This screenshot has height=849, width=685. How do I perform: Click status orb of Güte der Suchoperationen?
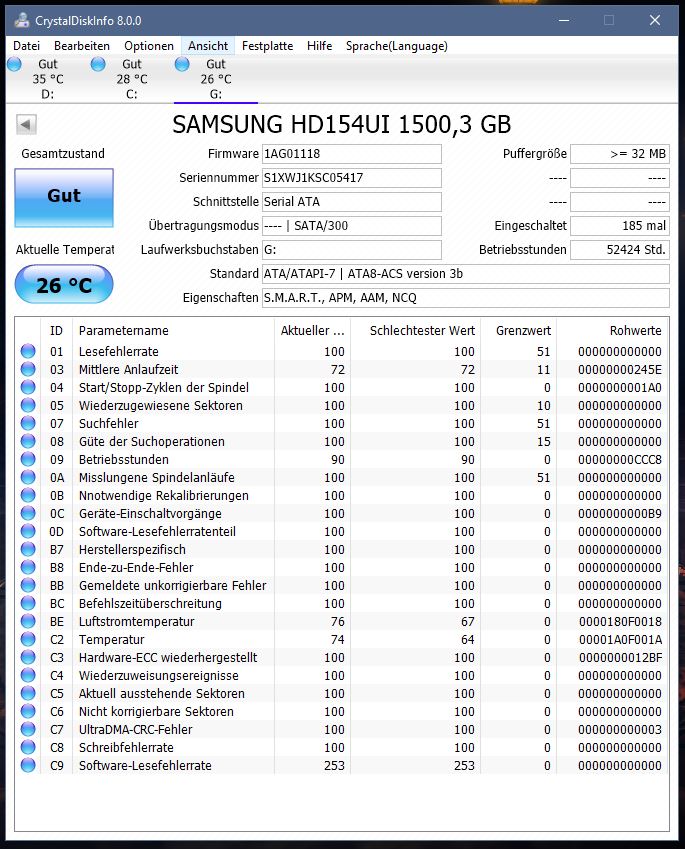(28, 441)
